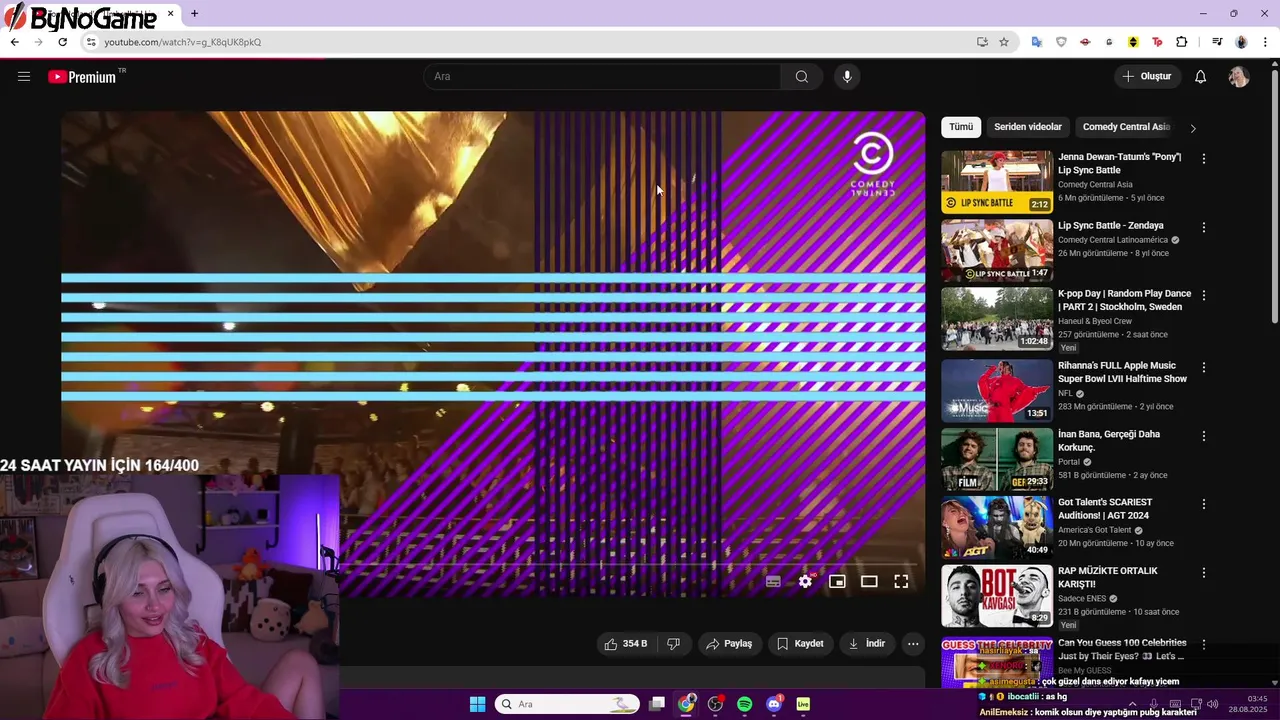Select the Tümü filter chip
The width and height of the screenshot is (1280, 720).
click(x=961, y=127)
